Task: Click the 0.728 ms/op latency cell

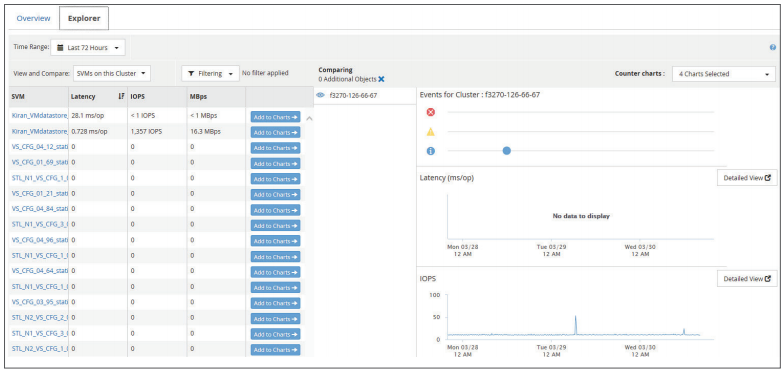Action: coord(90,132)
